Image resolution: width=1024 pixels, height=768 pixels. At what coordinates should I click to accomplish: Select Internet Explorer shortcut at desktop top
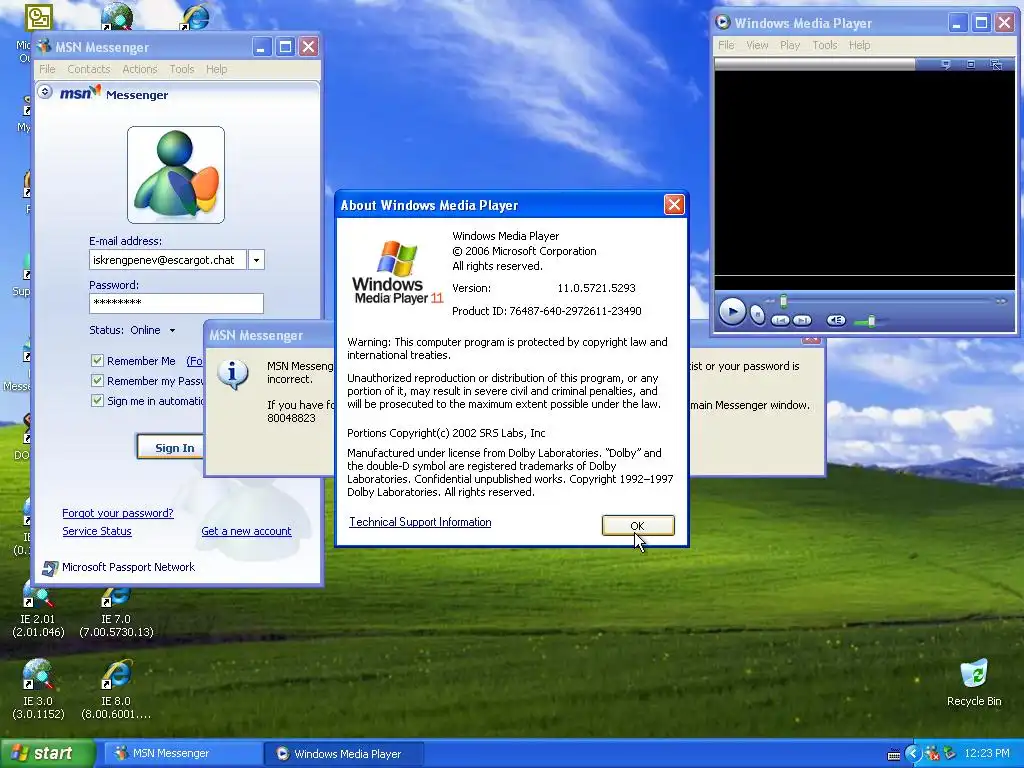click(x=195, y=16)
